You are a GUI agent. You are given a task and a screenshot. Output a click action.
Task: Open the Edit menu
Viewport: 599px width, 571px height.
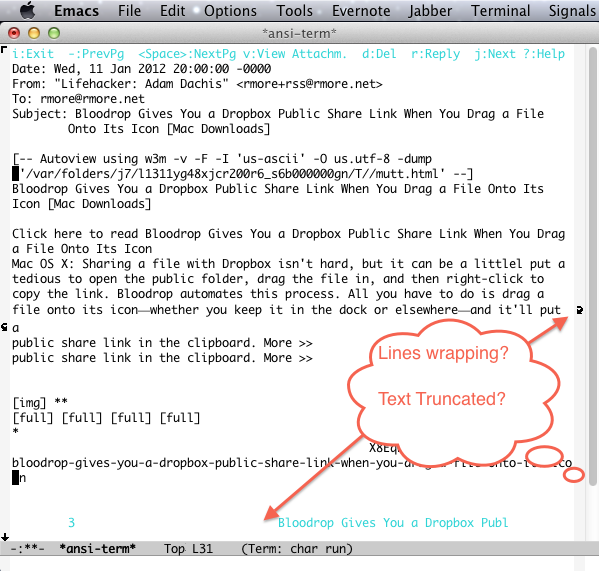click(172, 11)
